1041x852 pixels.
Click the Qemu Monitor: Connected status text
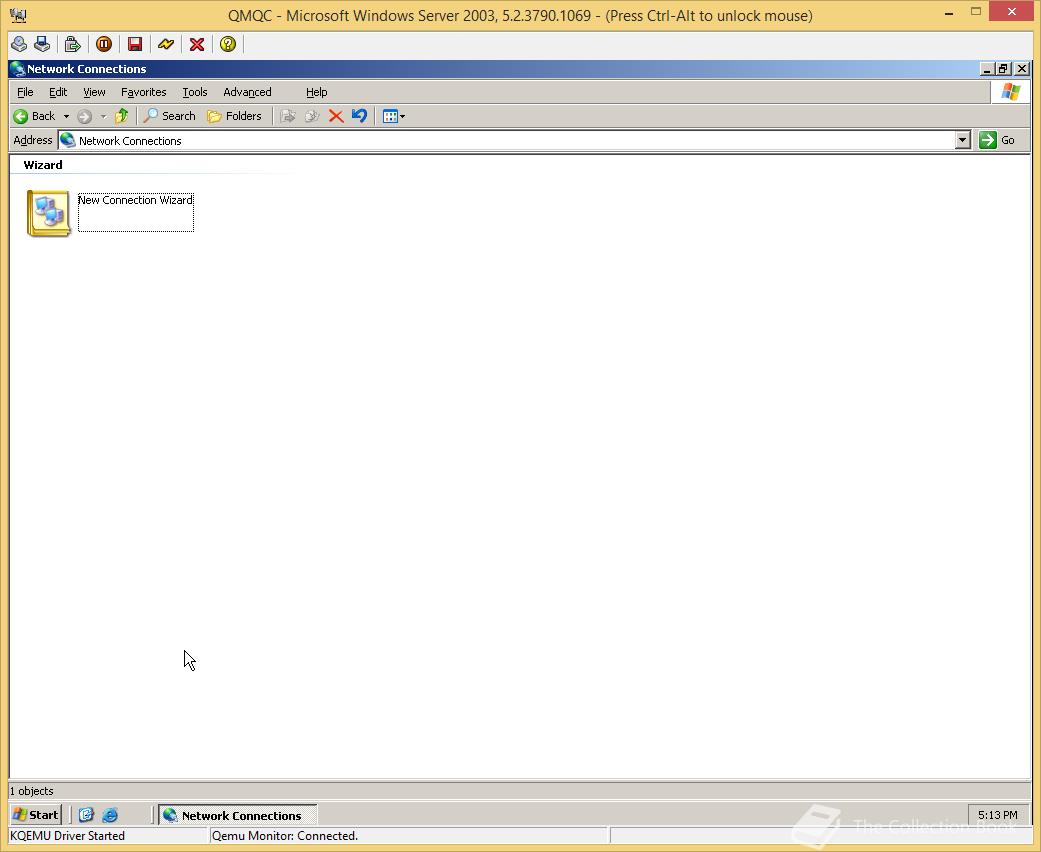pyautogui.click(x=285, y=836)
